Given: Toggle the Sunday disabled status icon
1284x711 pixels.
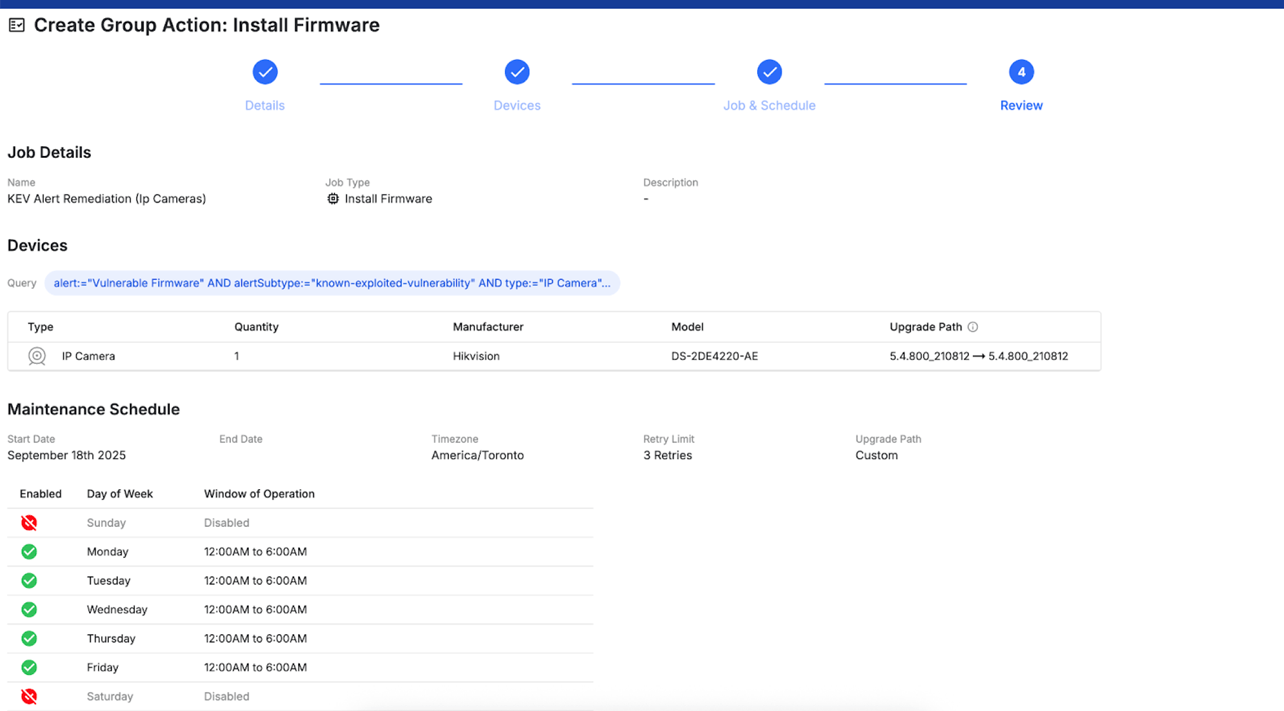Looking at the screenshot, I should pos(29,523).
